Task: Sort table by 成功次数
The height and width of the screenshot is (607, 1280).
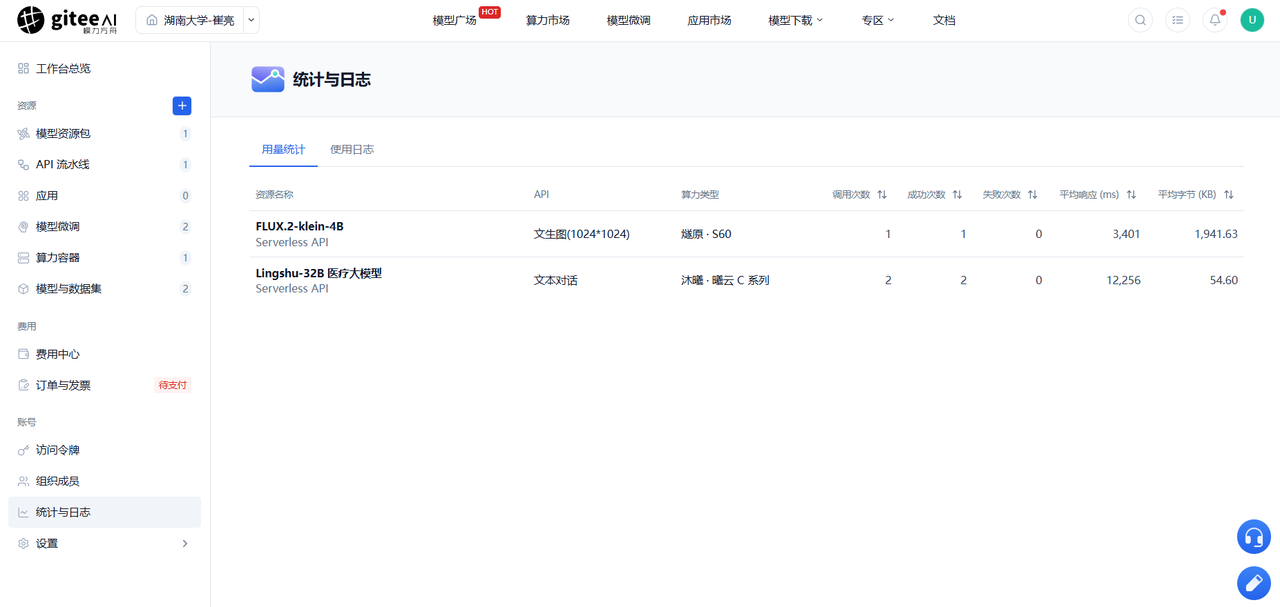Action: pos(957,195)
